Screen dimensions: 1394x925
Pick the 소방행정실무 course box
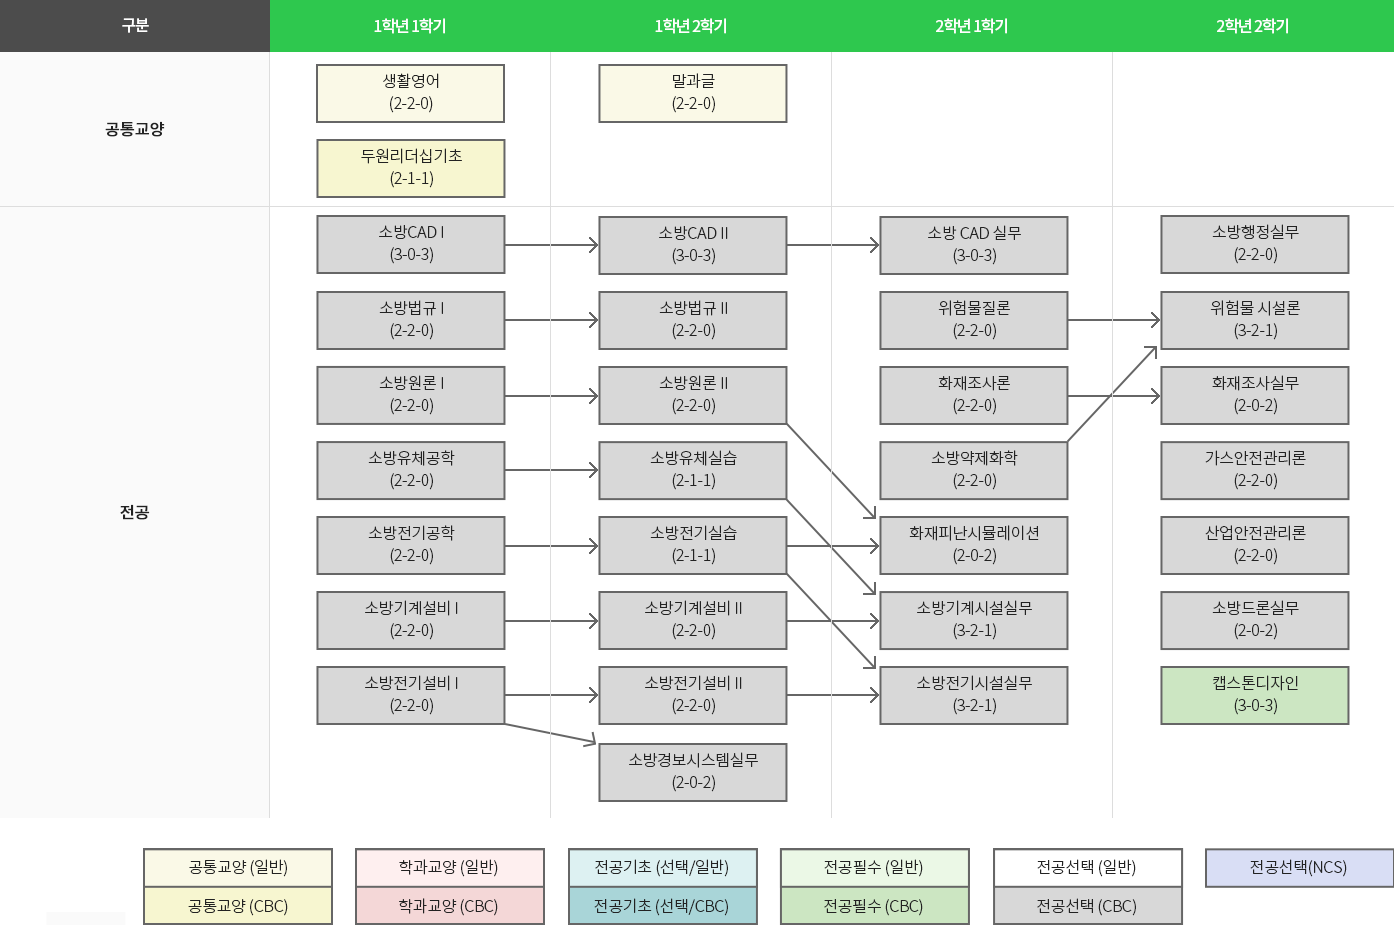click(x=1255, y=244)
